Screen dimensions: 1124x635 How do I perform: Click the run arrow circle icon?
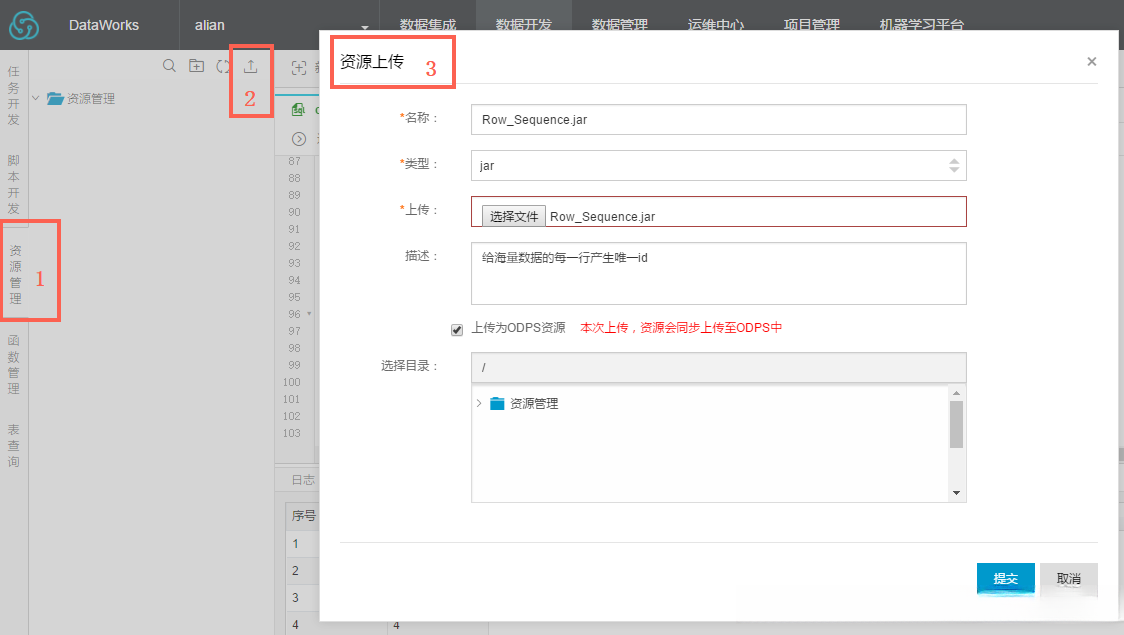(299, 139)
